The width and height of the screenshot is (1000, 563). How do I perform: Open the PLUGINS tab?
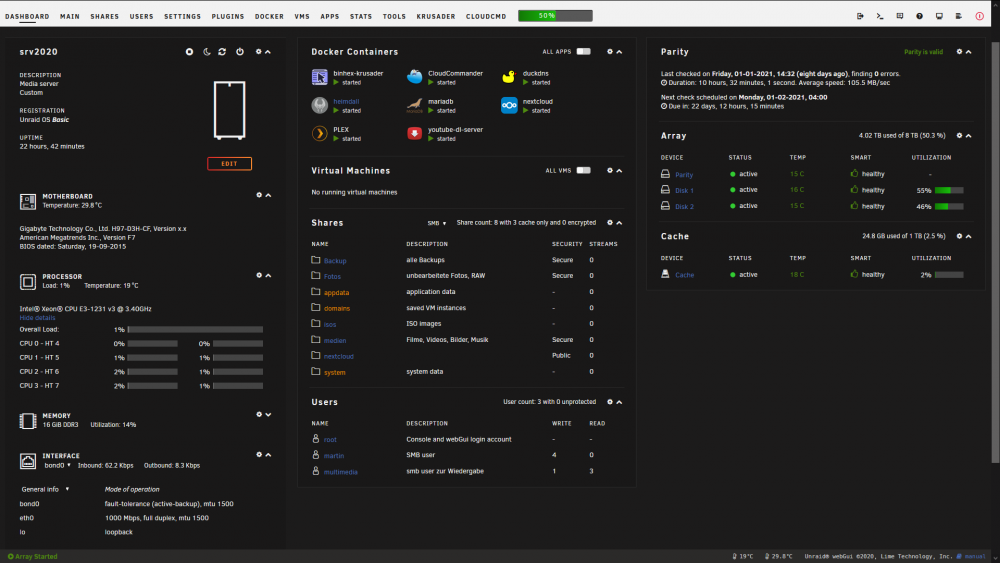point(228,17)
